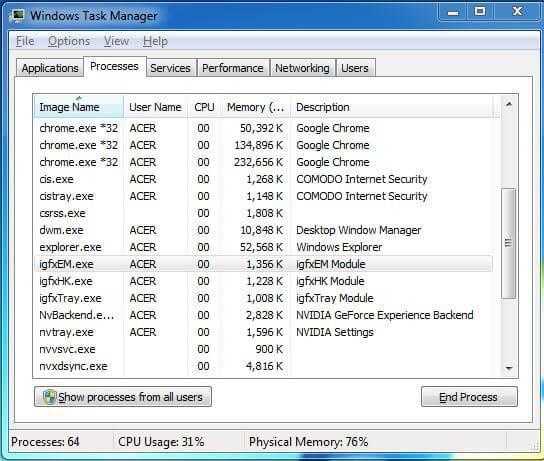The image size is (544, 461).
Task: Click End Process button
Action: pos(469,397)
